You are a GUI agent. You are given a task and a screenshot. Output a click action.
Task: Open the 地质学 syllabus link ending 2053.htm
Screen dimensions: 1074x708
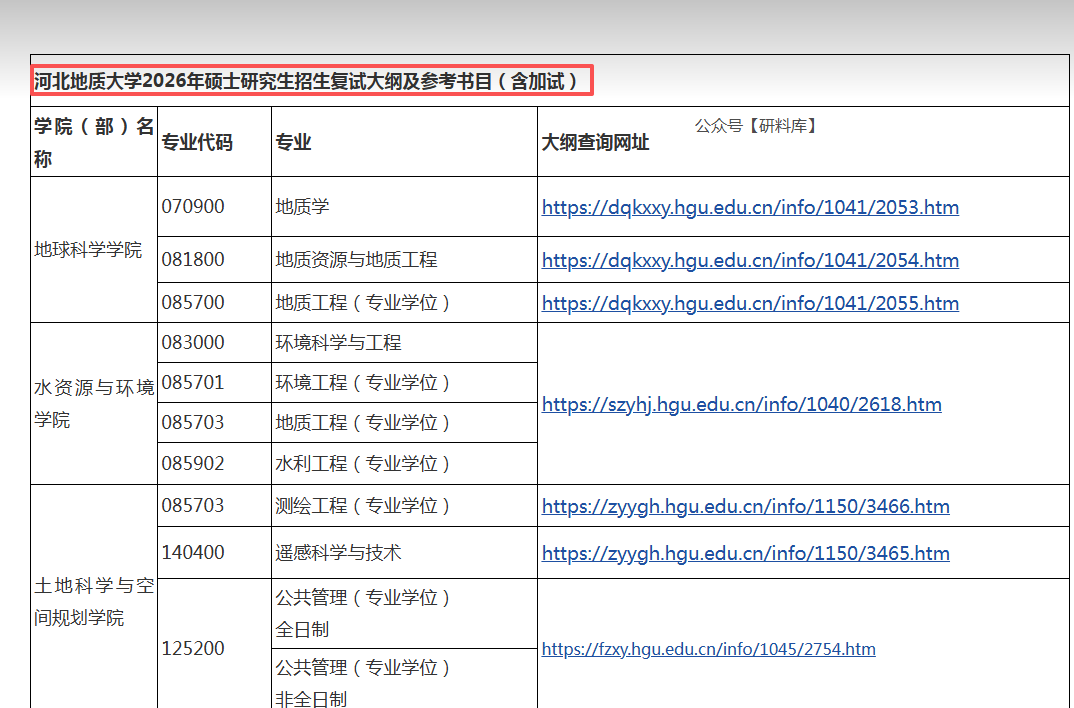(750, 208)
